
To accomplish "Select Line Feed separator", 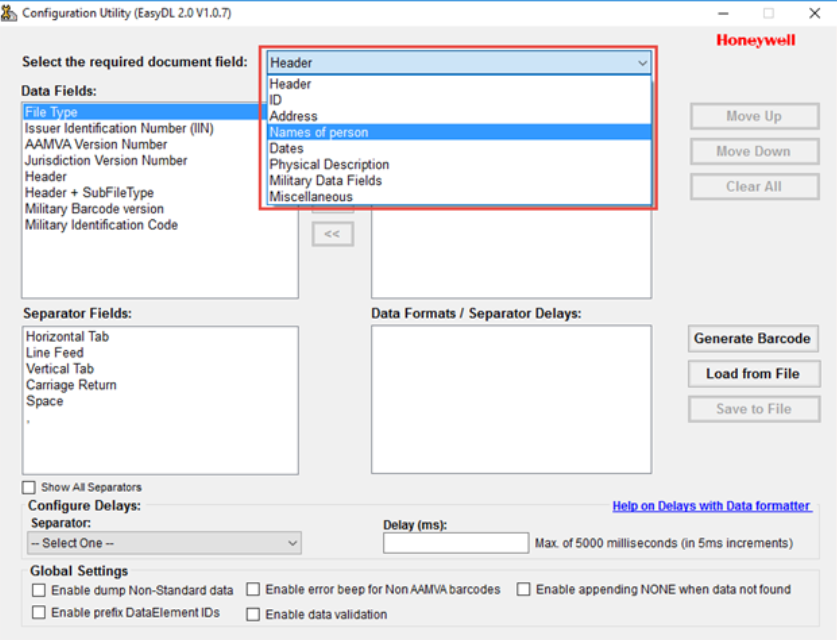I will pos(55,353).
